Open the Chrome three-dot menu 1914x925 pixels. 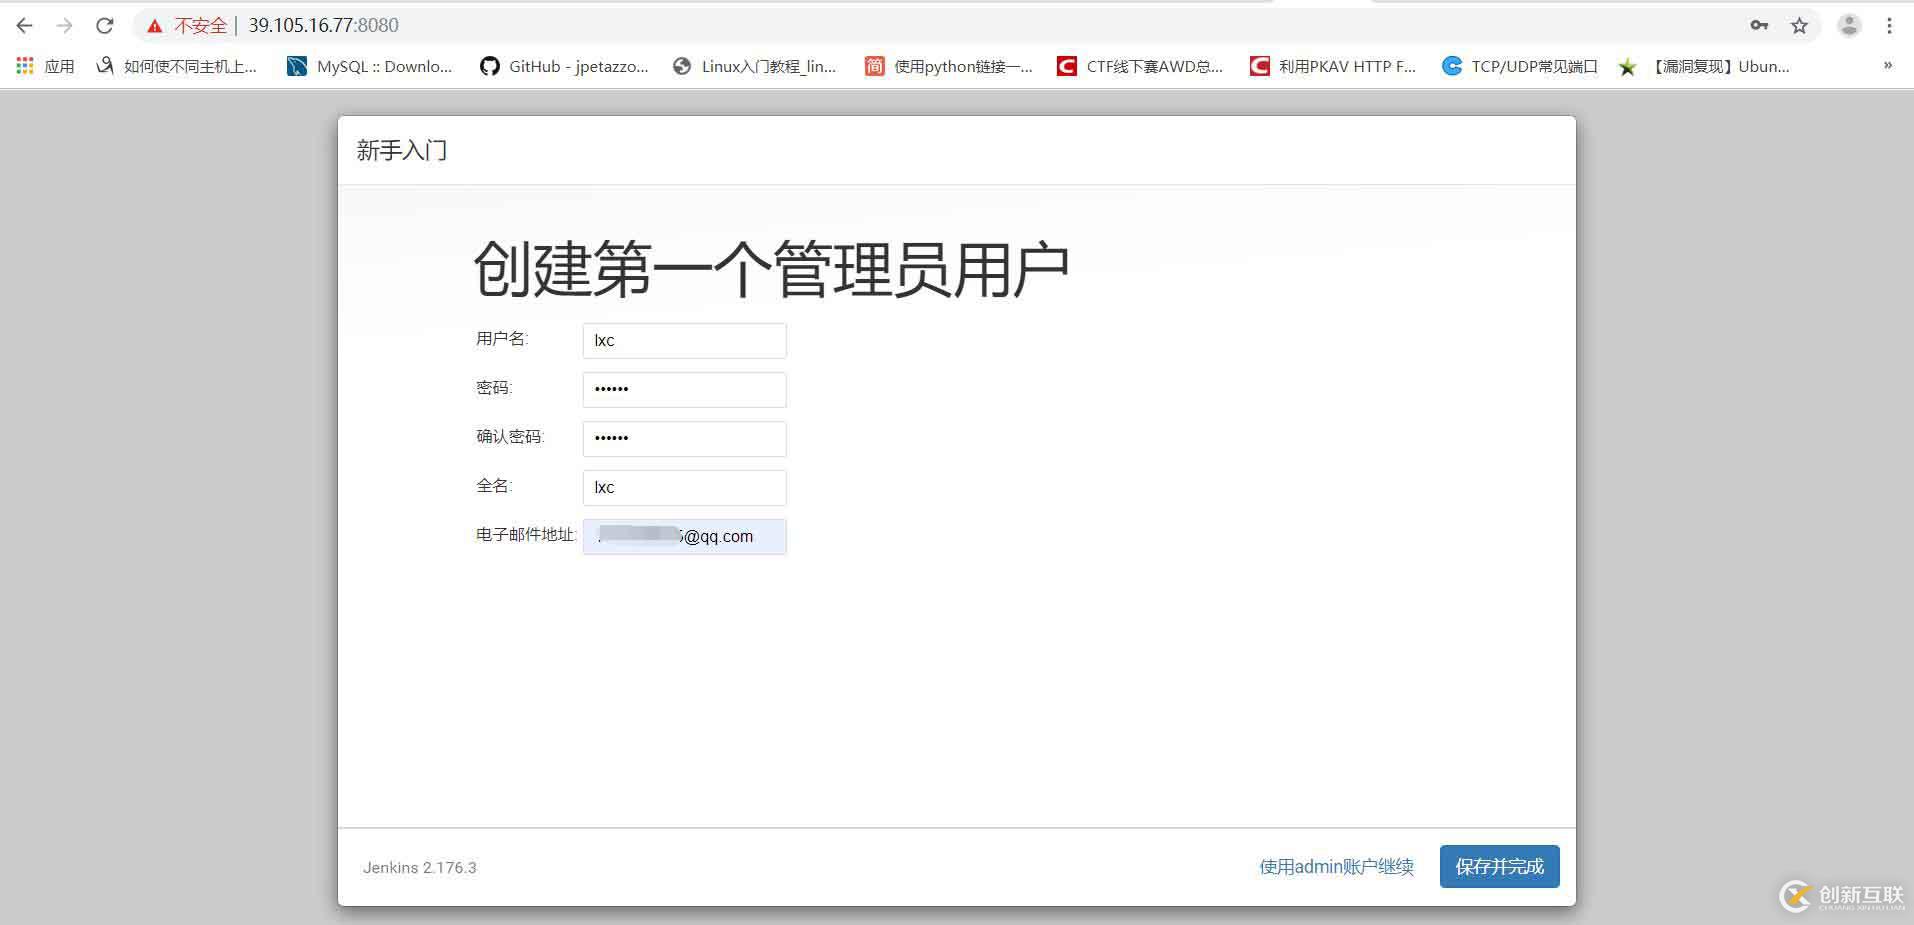pos(1889,26)
